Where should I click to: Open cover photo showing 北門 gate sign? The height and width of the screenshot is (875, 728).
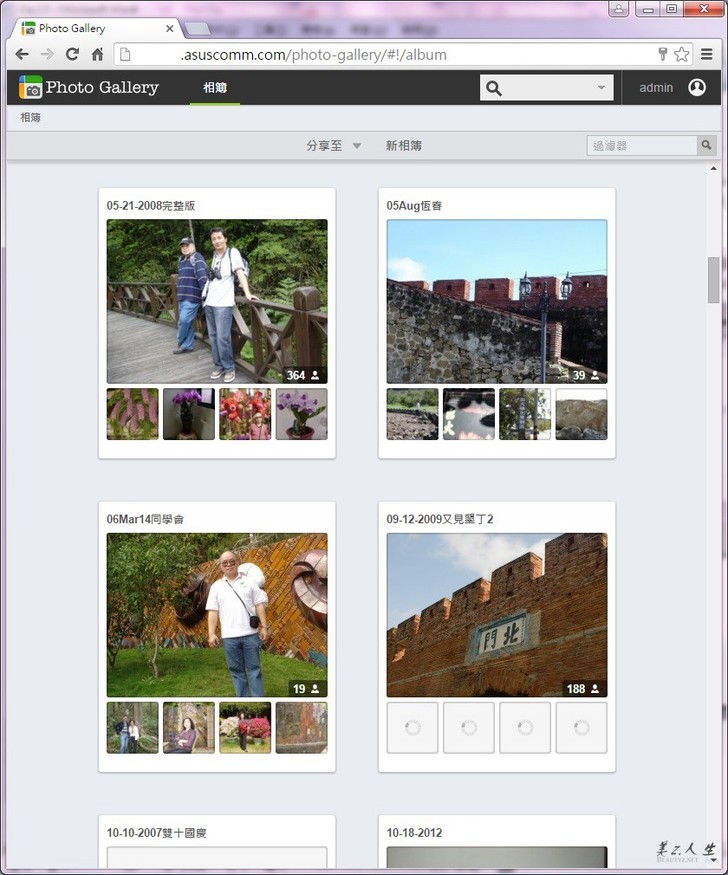click(497, 615)
